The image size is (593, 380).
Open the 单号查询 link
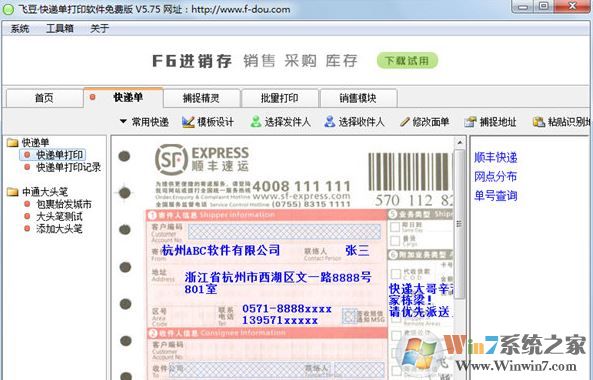click(495, 195)
